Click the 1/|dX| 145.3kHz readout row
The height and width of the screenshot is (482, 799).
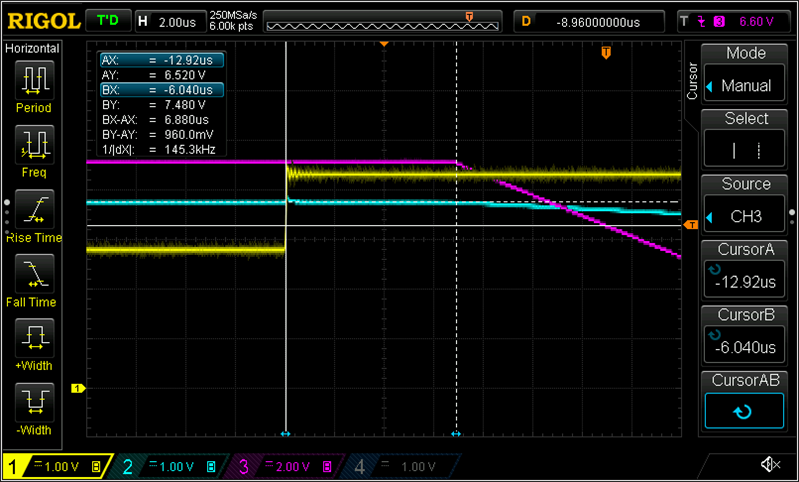(x=162, y=149)
